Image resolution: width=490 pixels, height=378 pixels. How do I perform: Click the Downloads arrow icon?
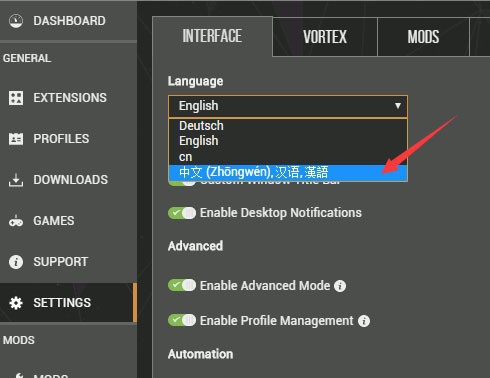click(x=16, y=180)
